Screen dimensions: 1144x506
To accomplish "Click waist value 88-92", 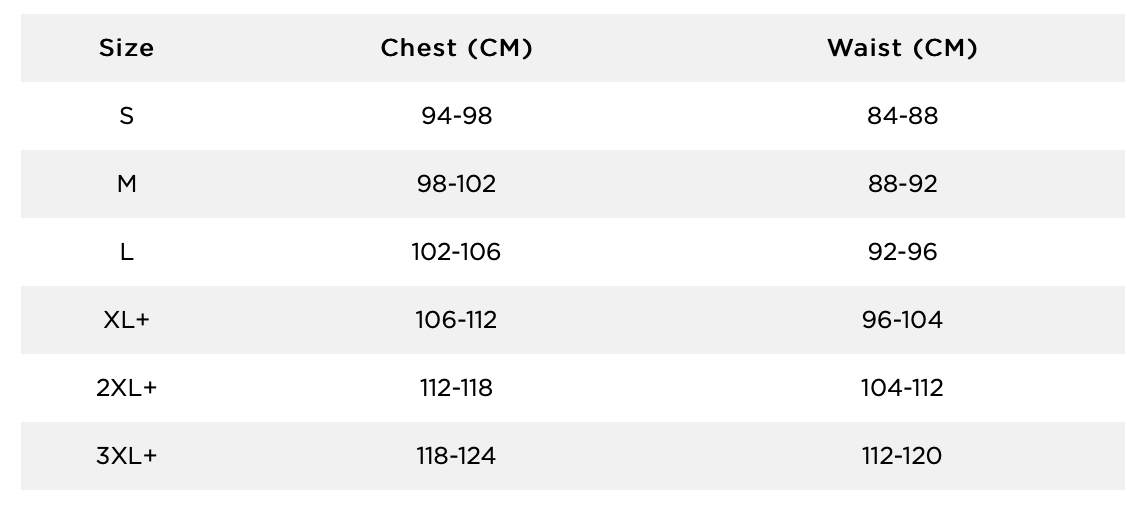I will point(903,184).
